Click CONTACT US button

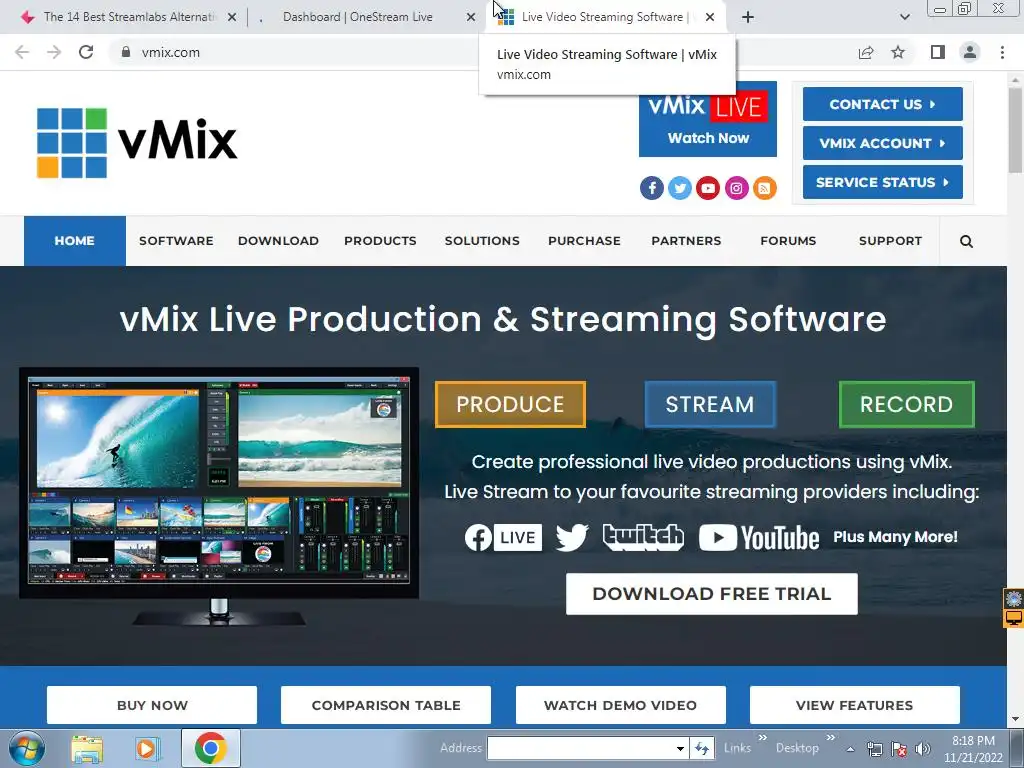point(882,104)
